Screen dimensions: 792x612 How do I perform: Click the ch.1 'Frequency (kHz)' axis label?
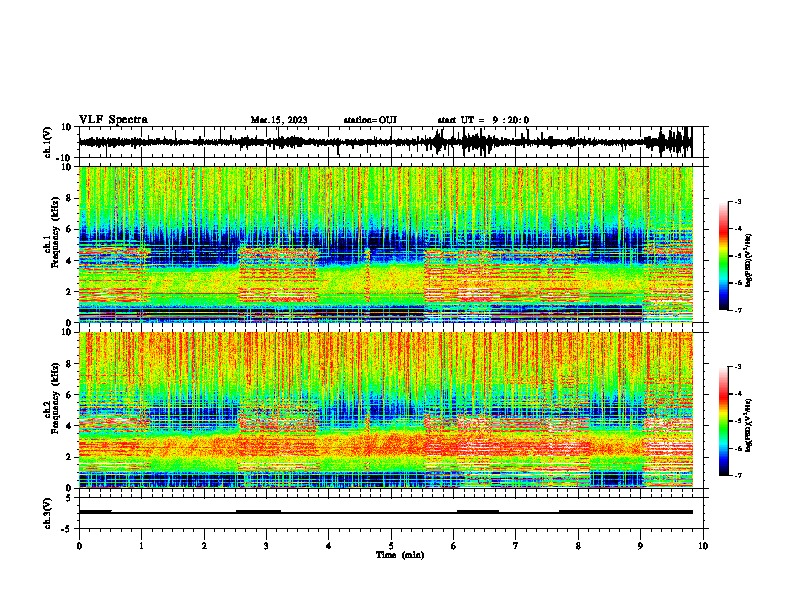click(x=55, y=233)
